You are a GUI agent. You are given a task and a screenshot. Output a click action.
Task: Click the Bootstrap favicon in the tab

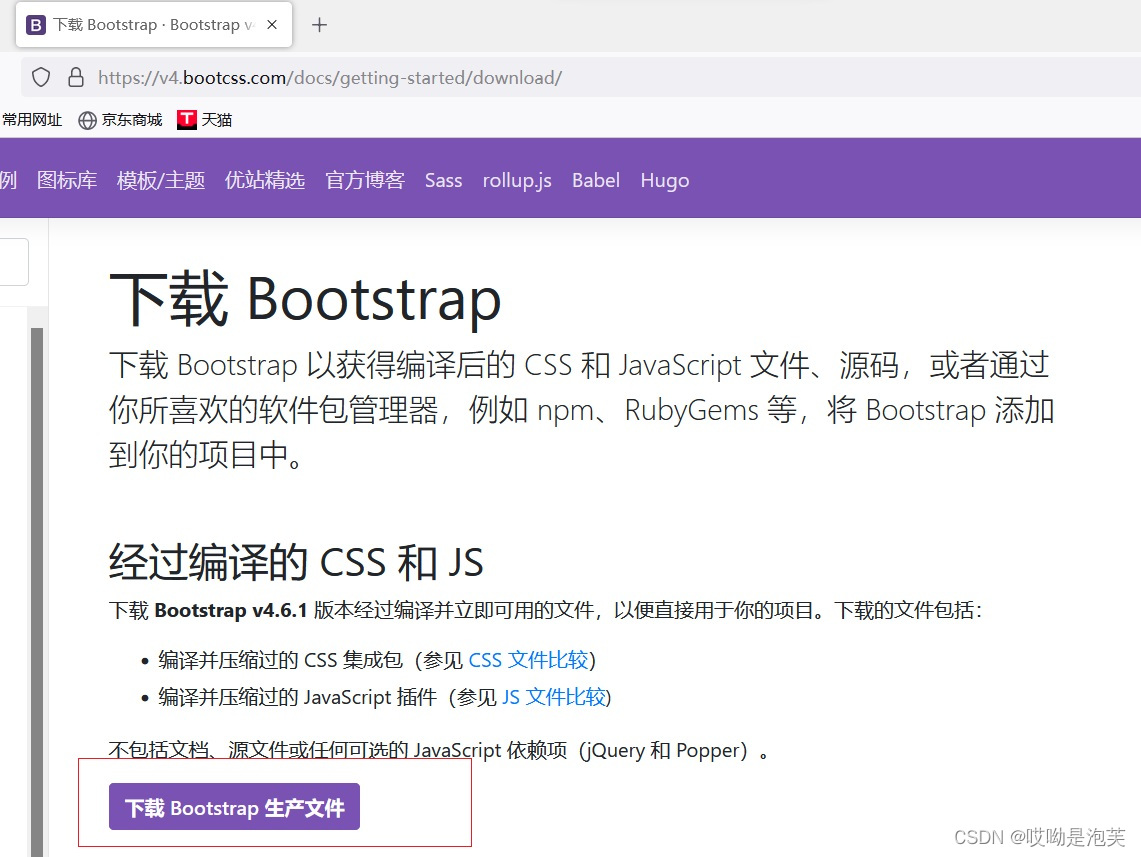pyautogui.click(x=35, y=25)
